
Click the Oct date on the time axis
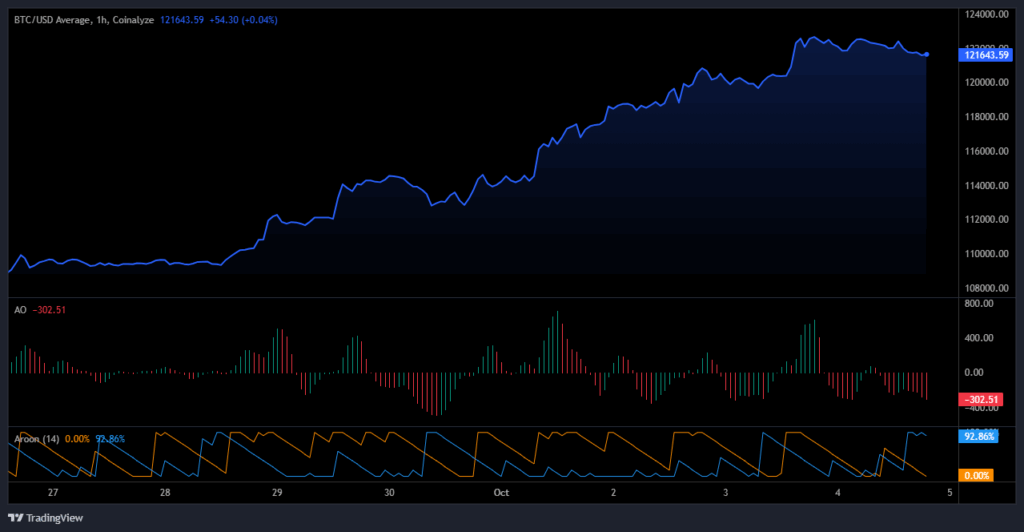(500, 493)
